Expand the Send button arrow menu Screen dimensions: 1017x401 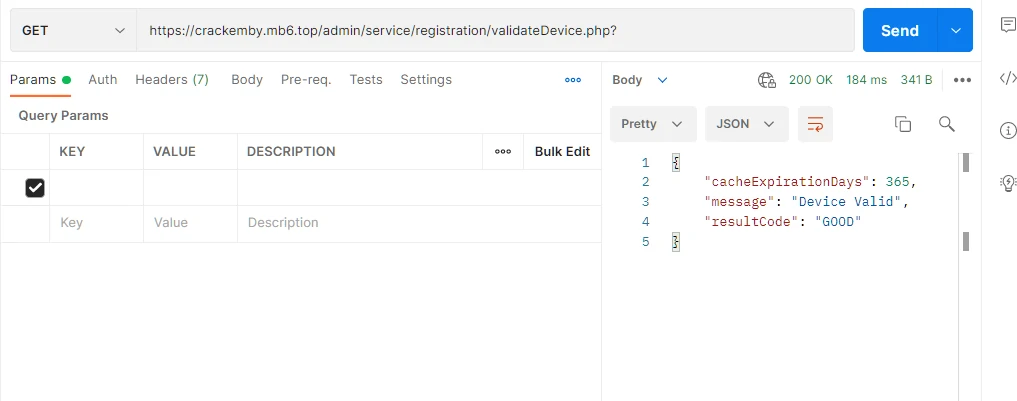[954, 30]
